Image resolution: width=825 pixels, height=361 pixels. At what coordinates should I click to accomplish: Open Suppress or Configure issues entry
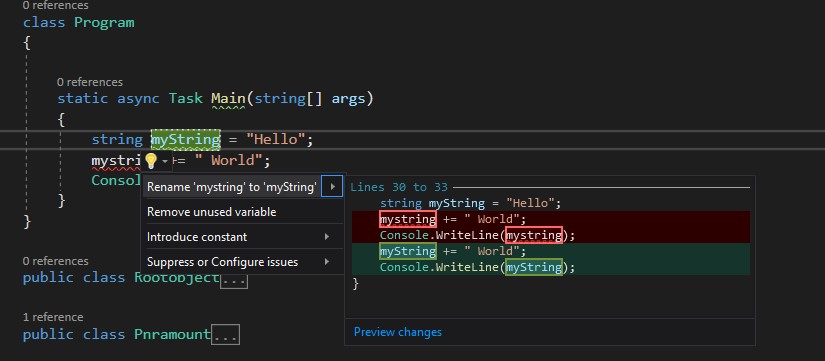coord(223,262)
